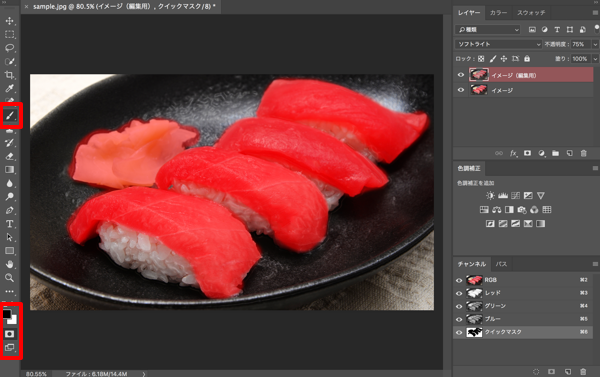Click the Change Screen Mode icon

click(10, 348)
